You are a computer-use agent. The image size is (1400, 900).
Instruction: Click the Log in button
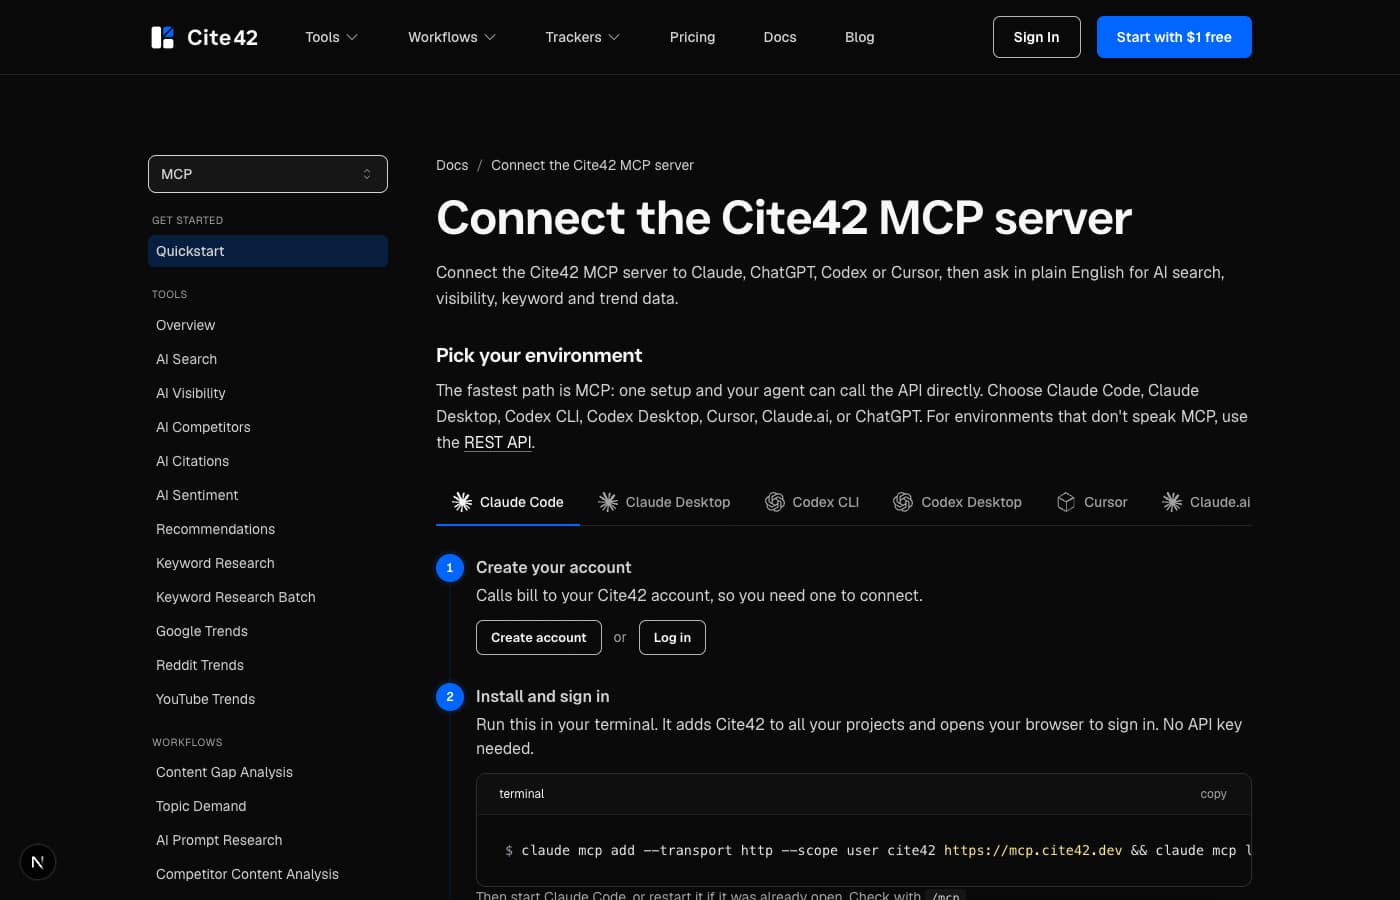click(672, 638)
